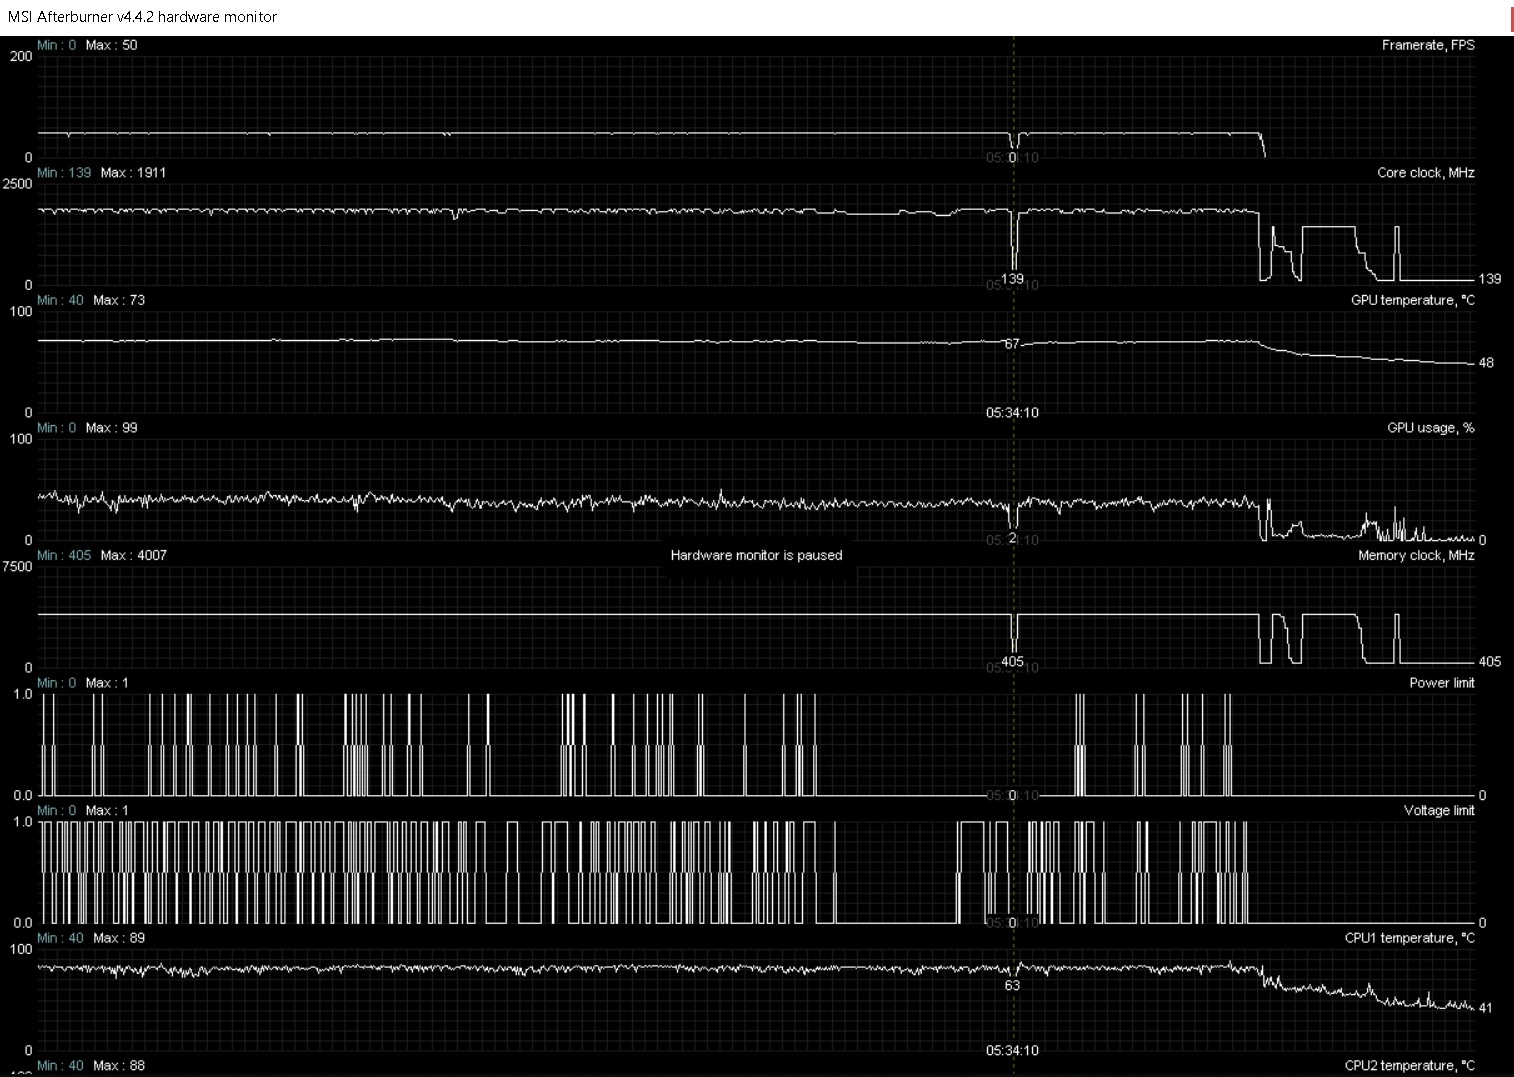The width and height of the screenshot is (1514, 1077).
Task: Select the CPU1 temperature graph label
Action: tap(1409, 938)
